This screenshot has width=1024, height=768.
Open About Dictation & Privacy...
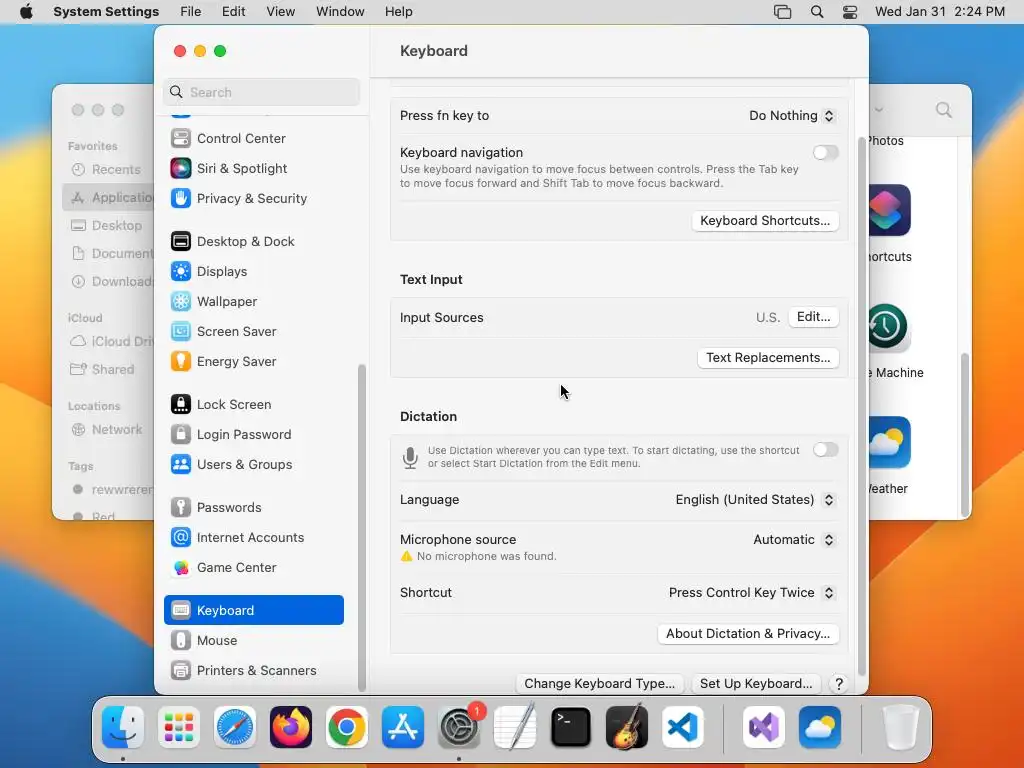tap(748, 633)
